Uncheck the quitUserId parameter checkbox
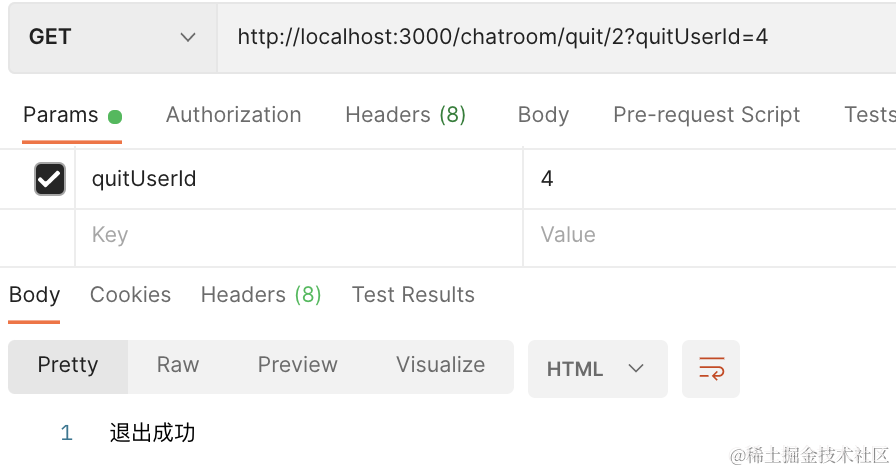 (49, 179)
